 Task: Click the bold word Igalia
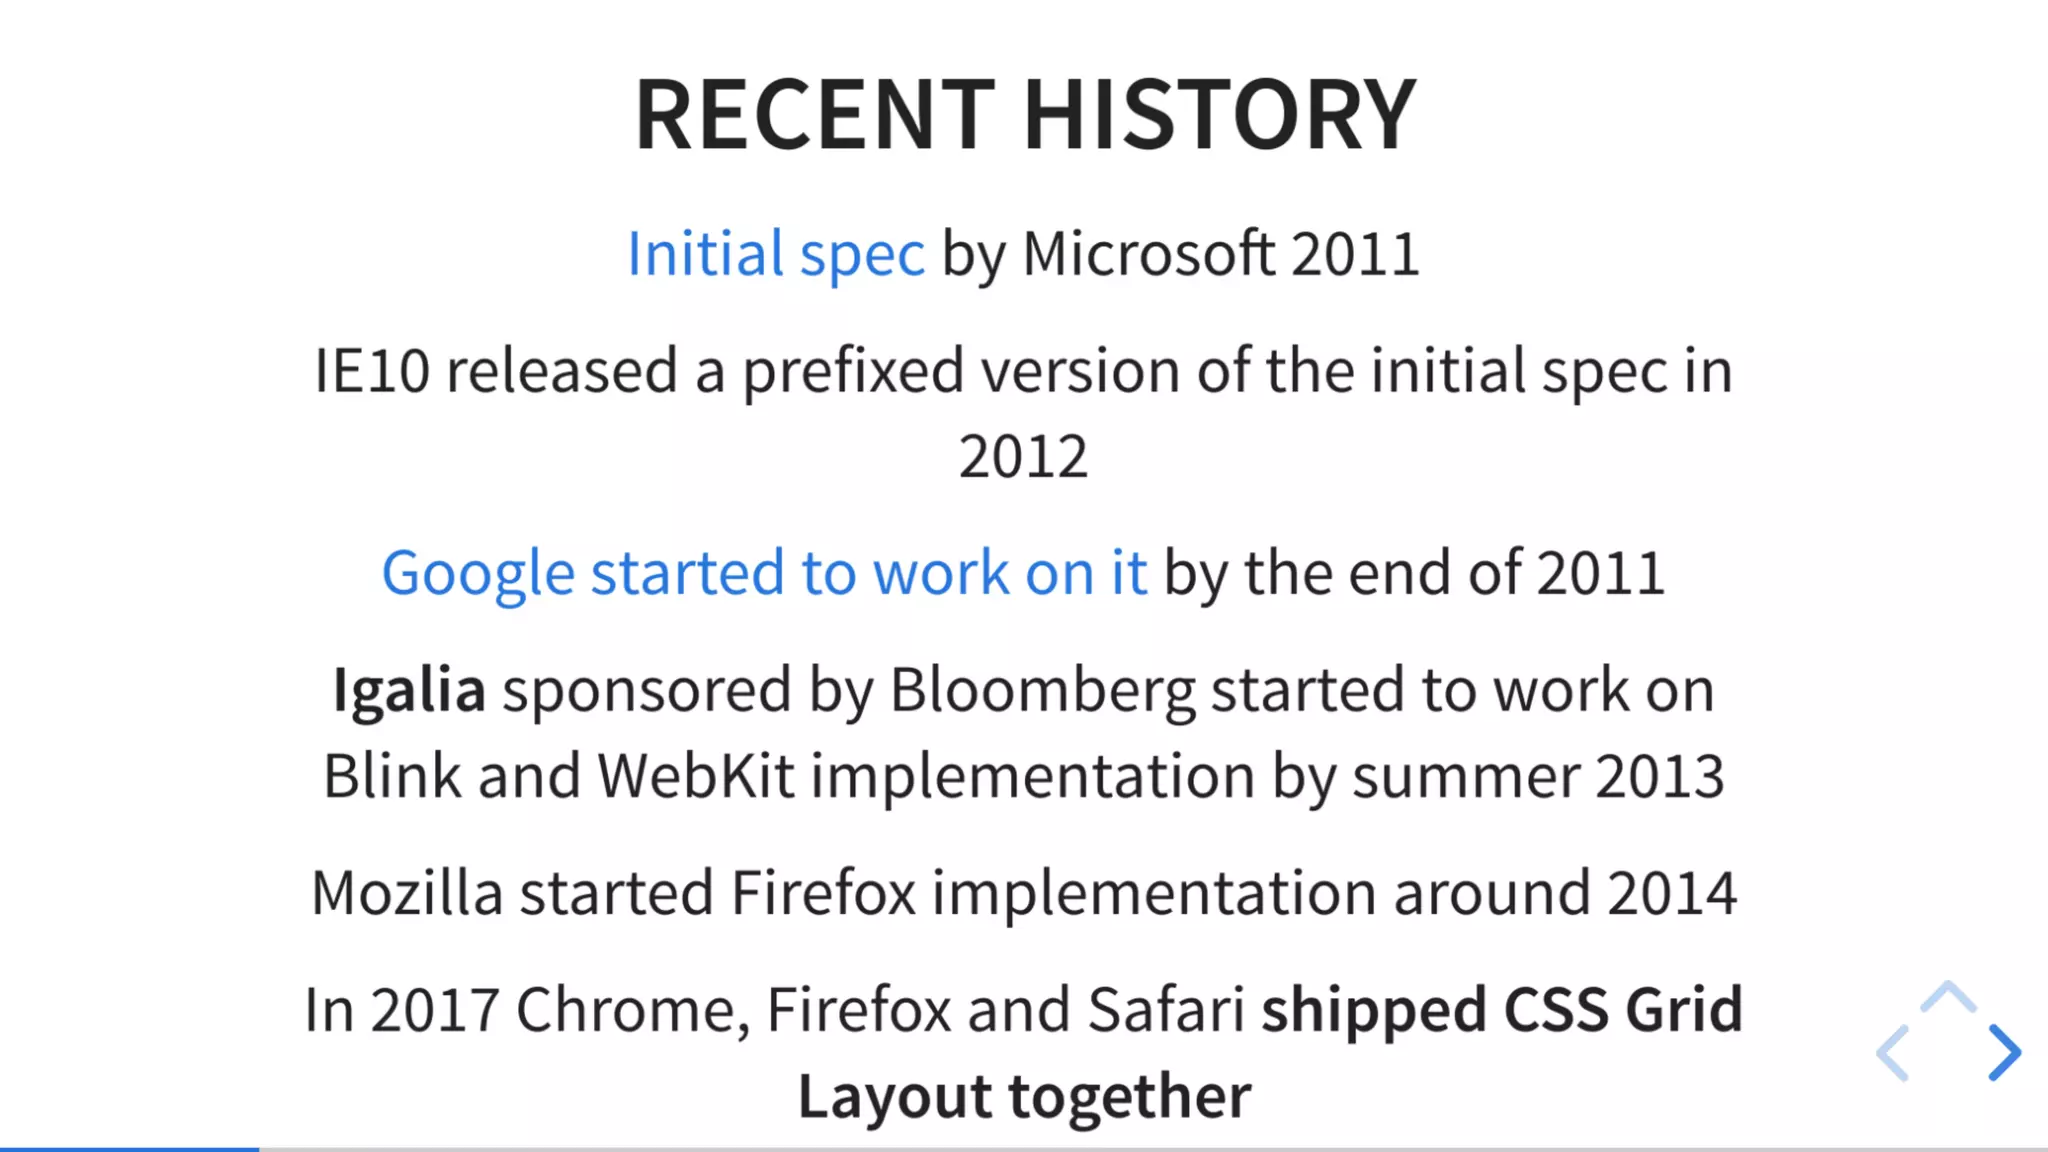click(x=409, y=690)
